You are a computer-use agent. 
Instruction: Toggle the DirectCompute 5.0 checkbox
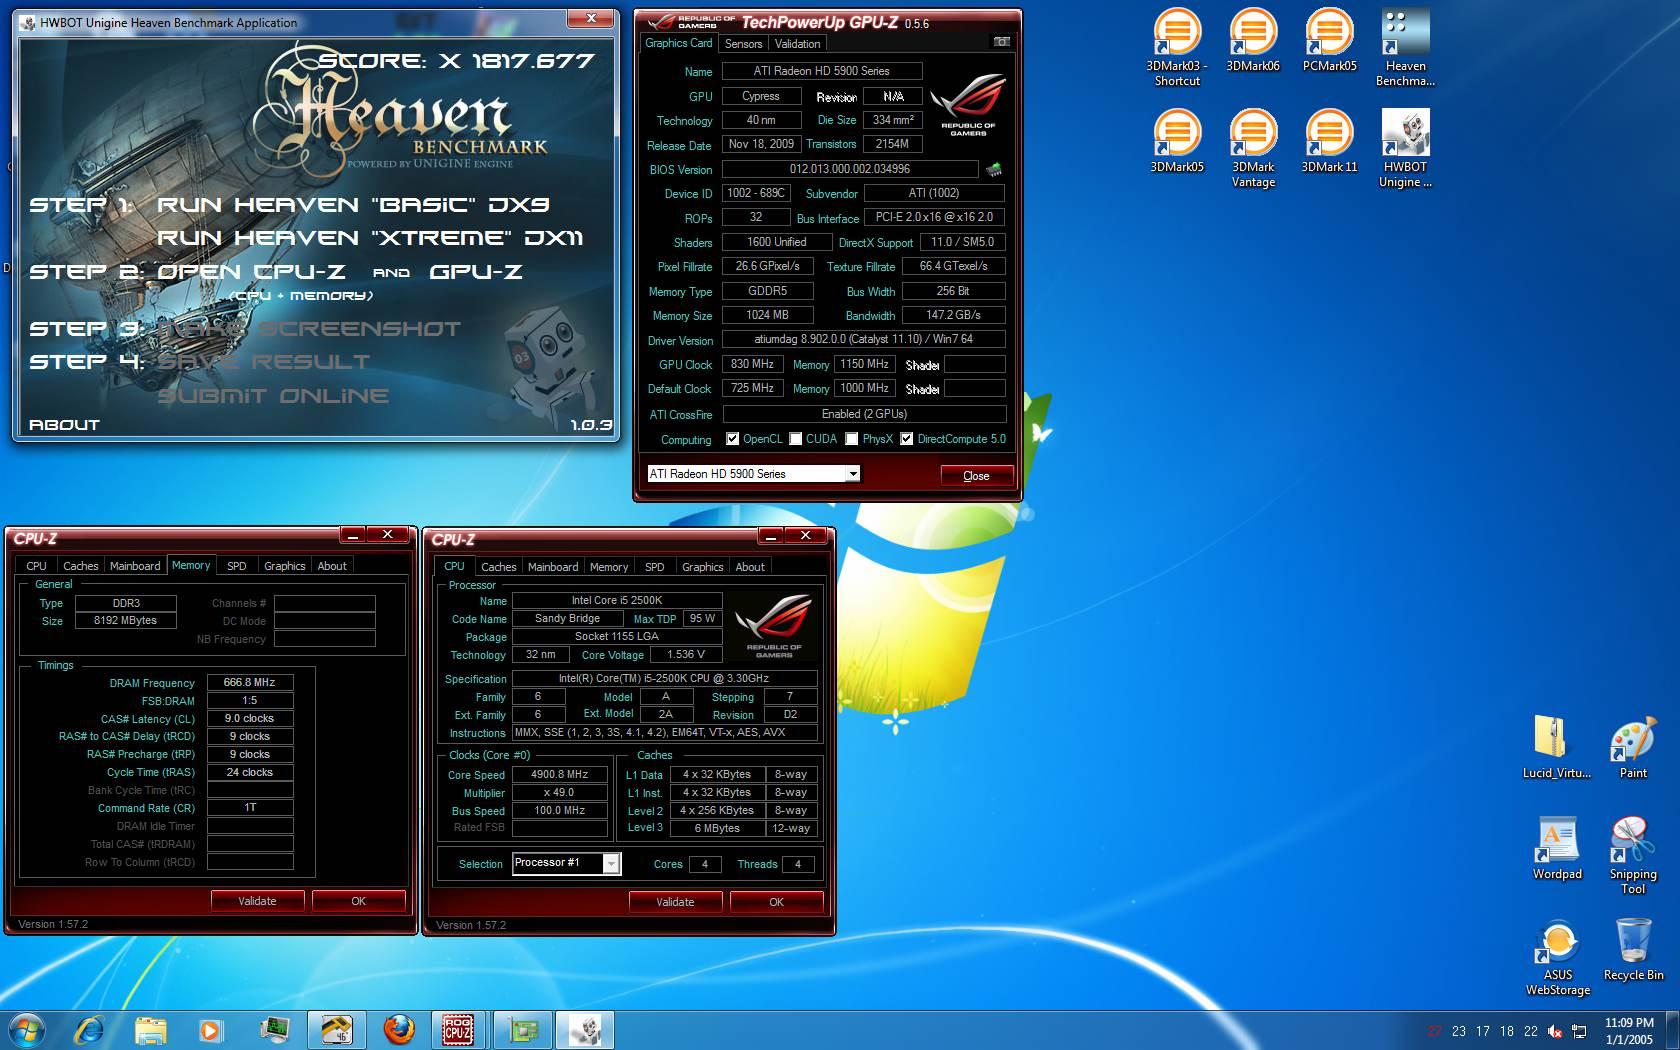[x=906, y=439]
